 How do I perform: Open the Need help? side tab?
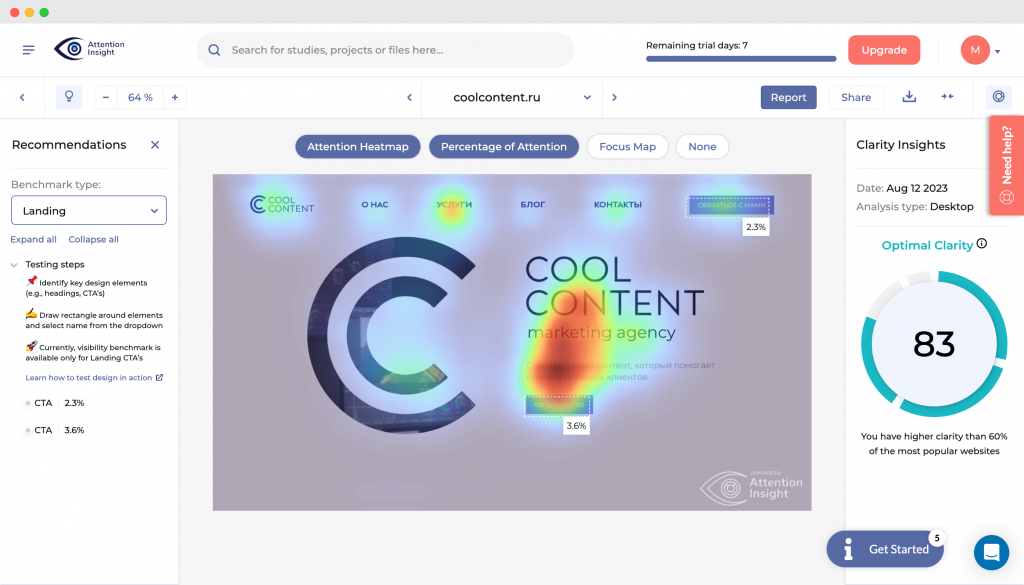(1006, 165)
